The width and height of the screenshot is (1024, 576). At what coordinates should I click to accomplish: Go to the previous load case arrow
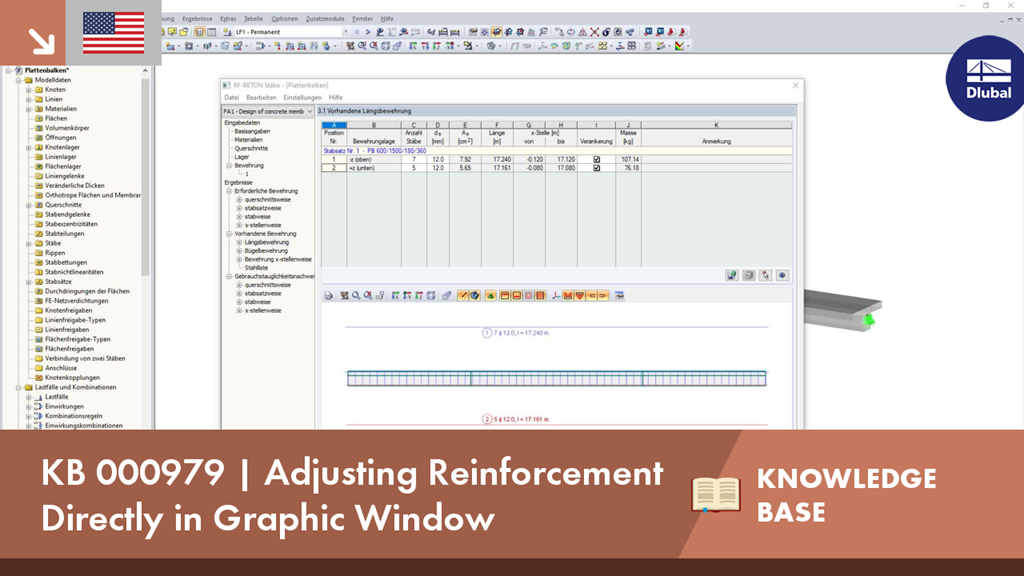[357, 32]
